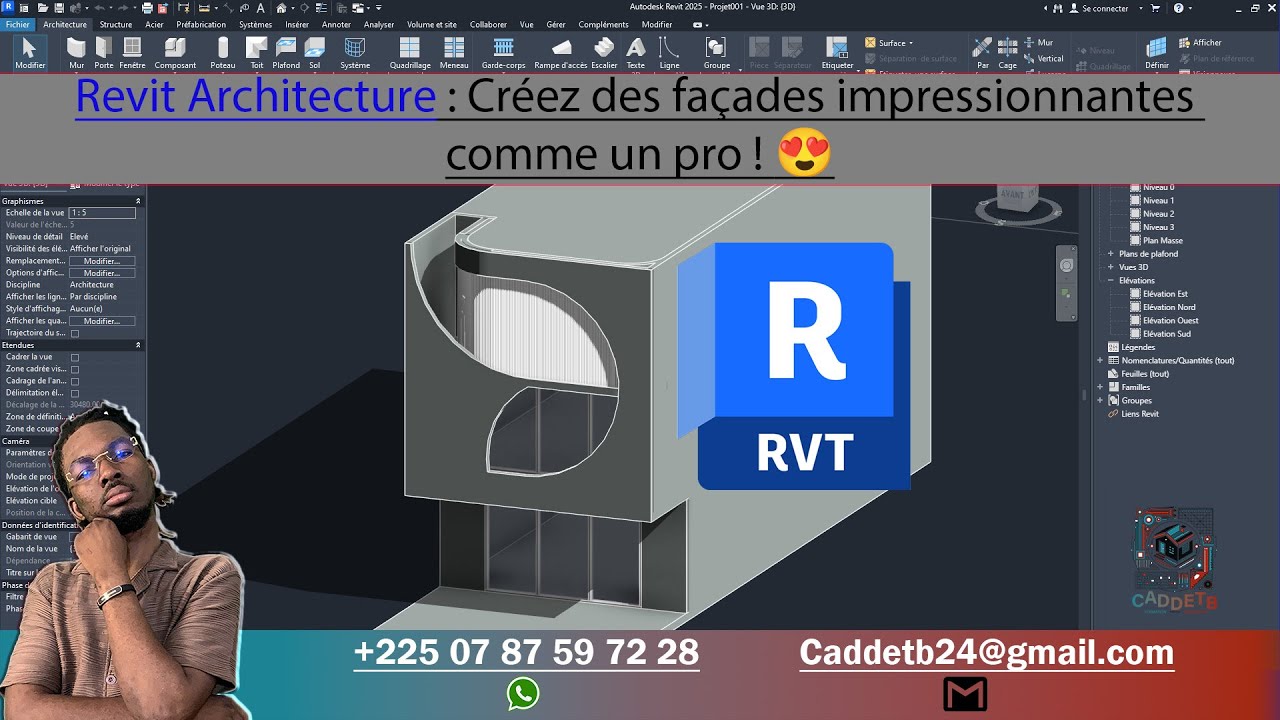
Task: Select the Texte model text tool
Action: tap(636, 52)
